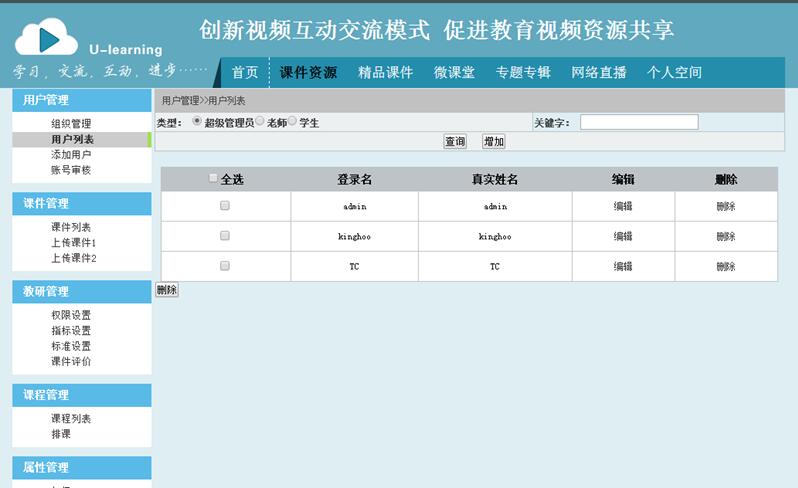Click 编辑 for the admin user
The image size is (798, 488).
[x=623, y=206]
